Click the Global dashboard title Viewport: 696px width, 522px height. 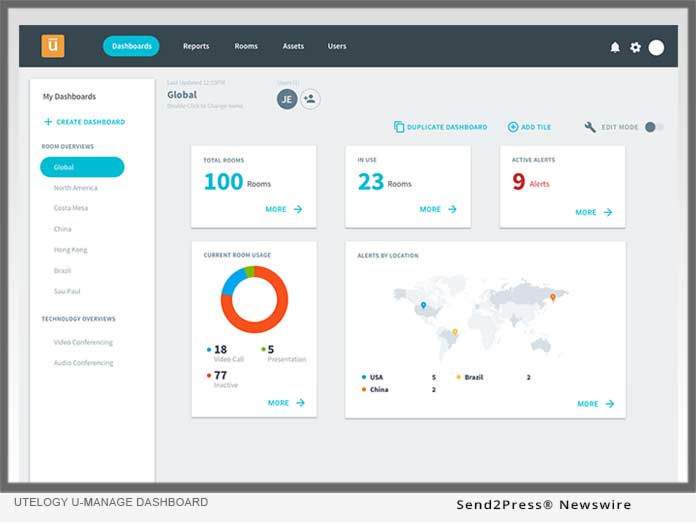(182, 95)
